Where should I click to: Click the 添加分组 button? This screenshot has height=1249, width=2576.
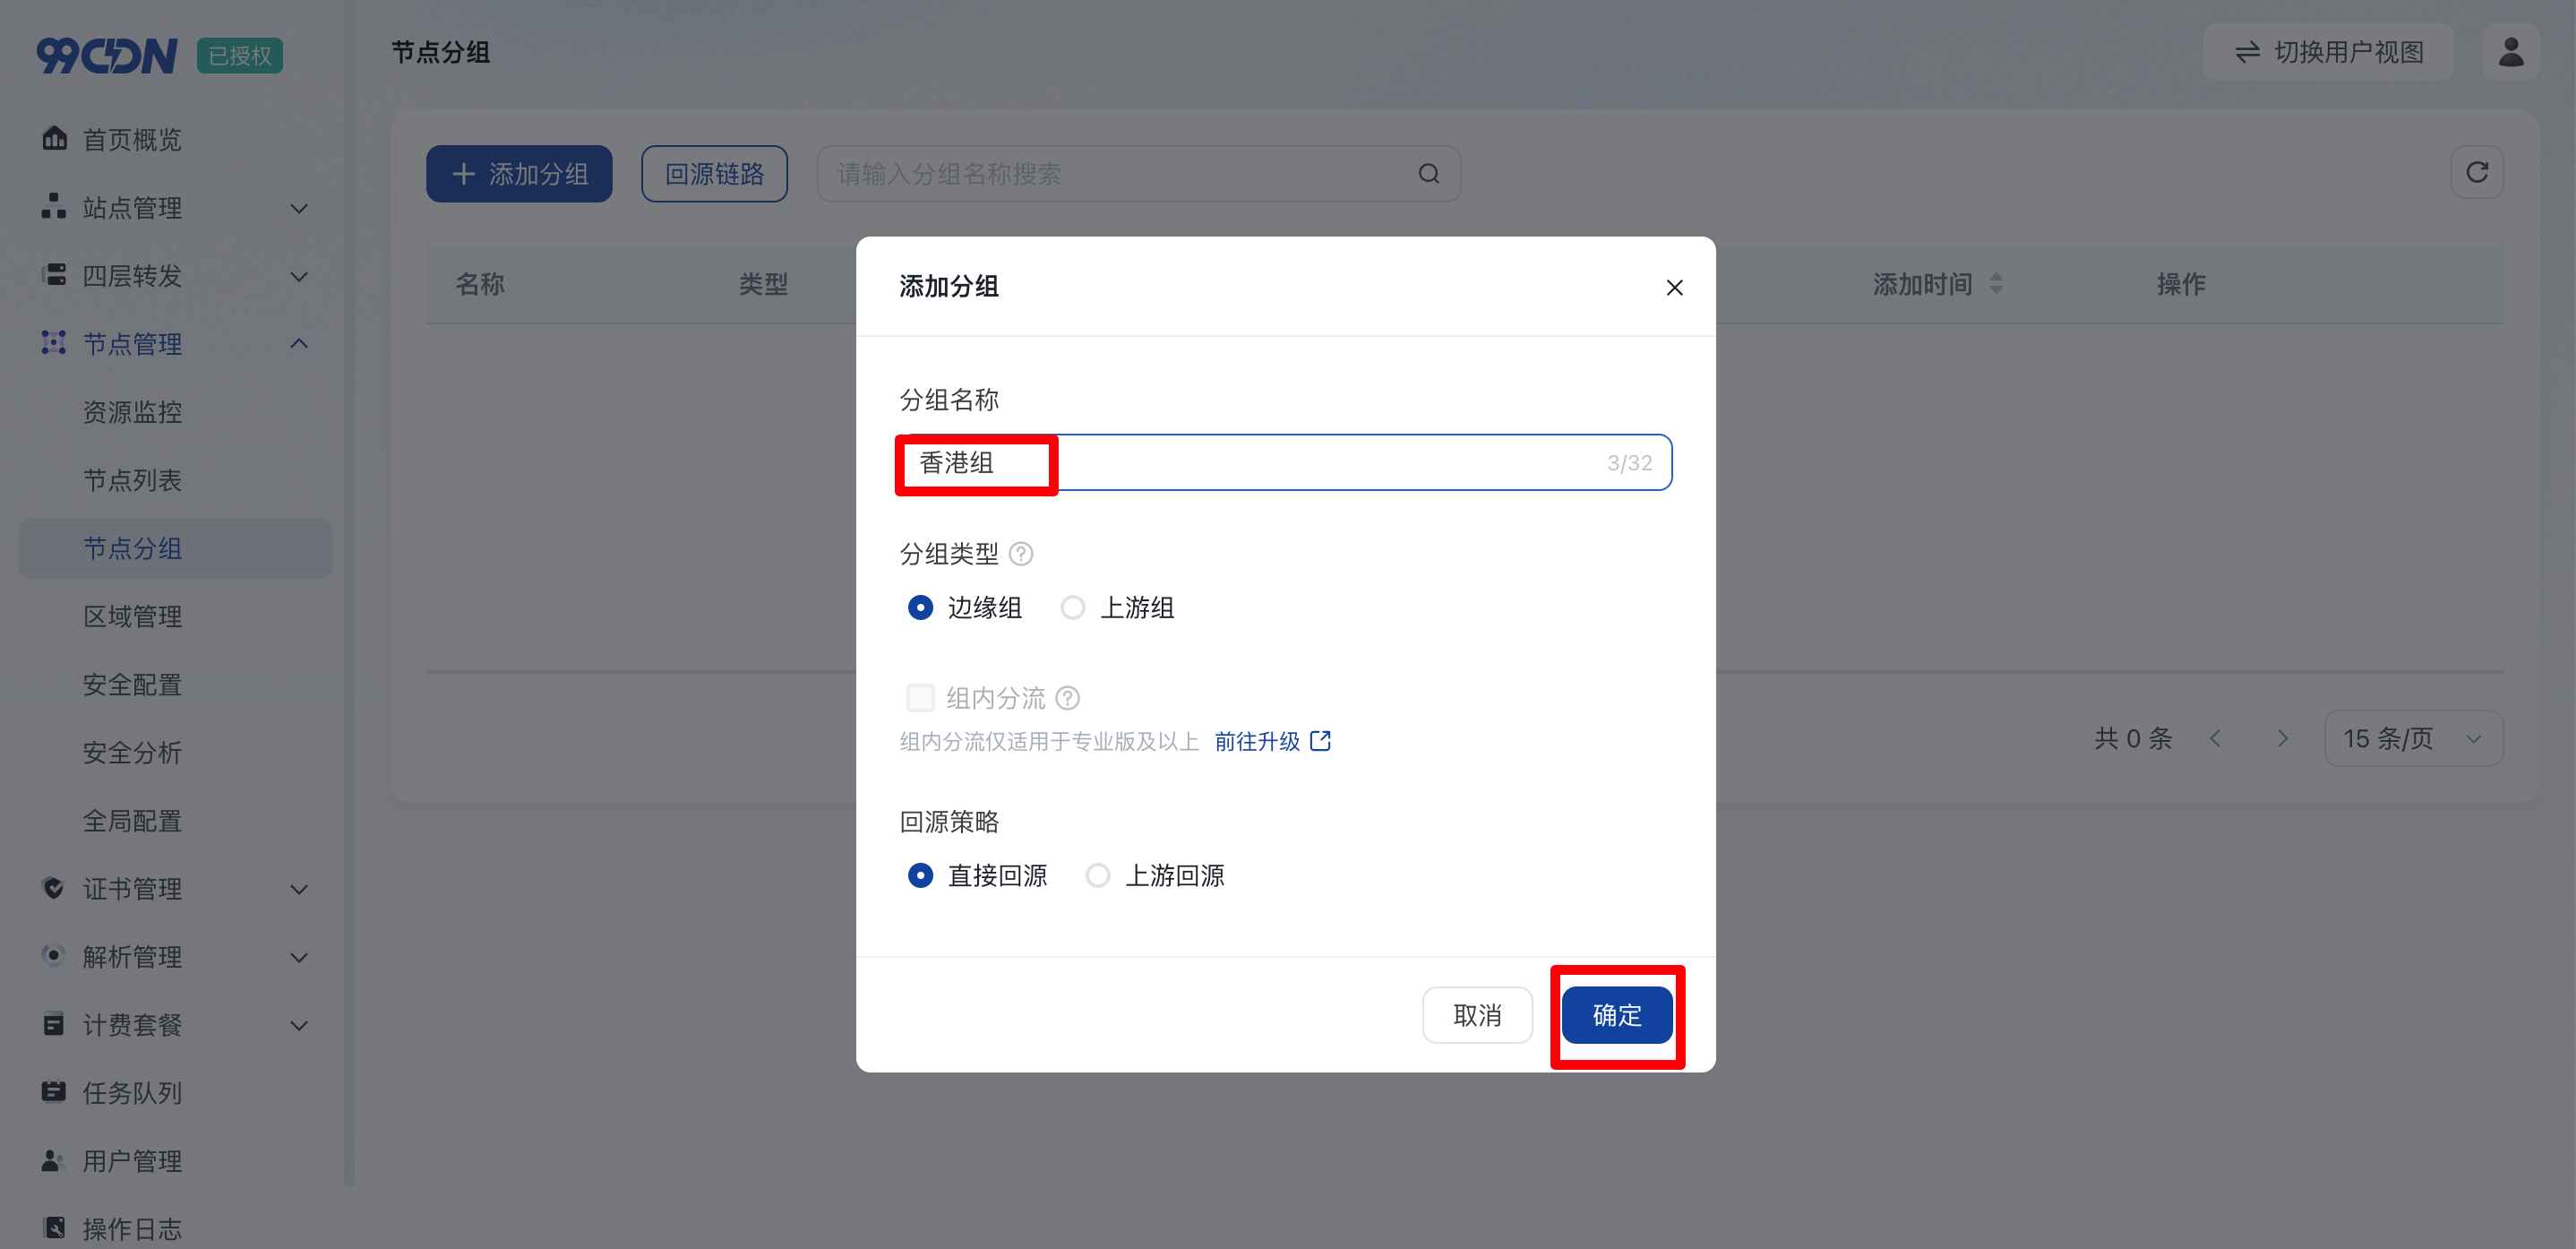[x=518, y=174]
